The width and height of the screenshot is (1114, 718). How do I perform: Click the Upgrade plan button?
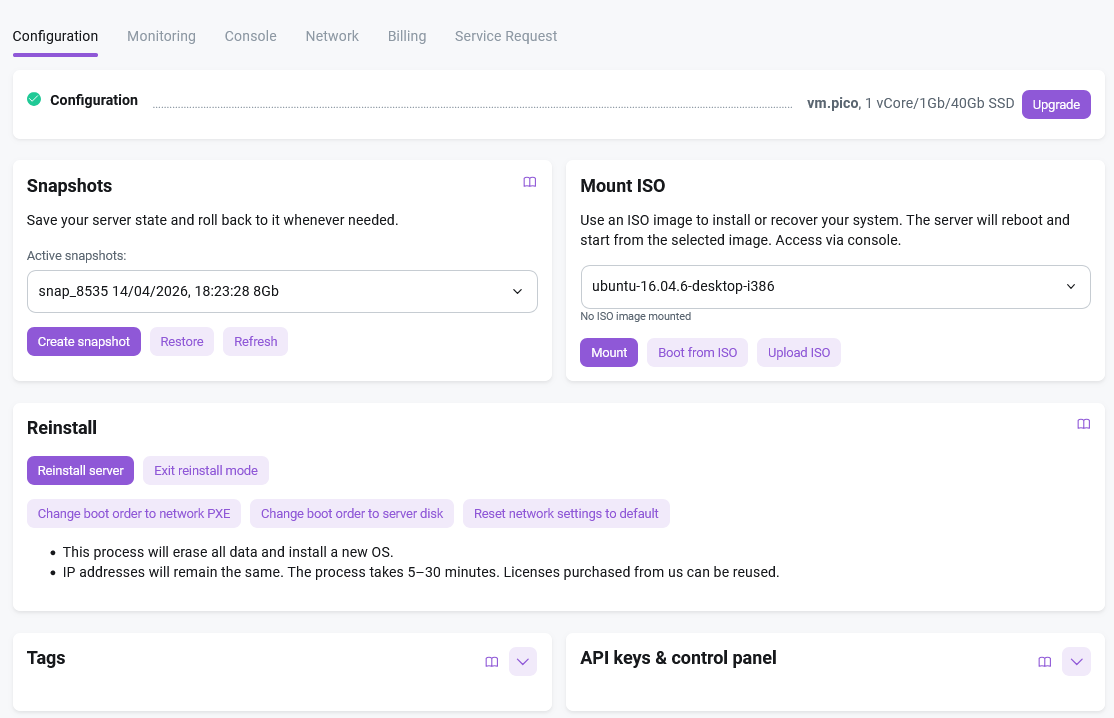(x=1056, y=104)
